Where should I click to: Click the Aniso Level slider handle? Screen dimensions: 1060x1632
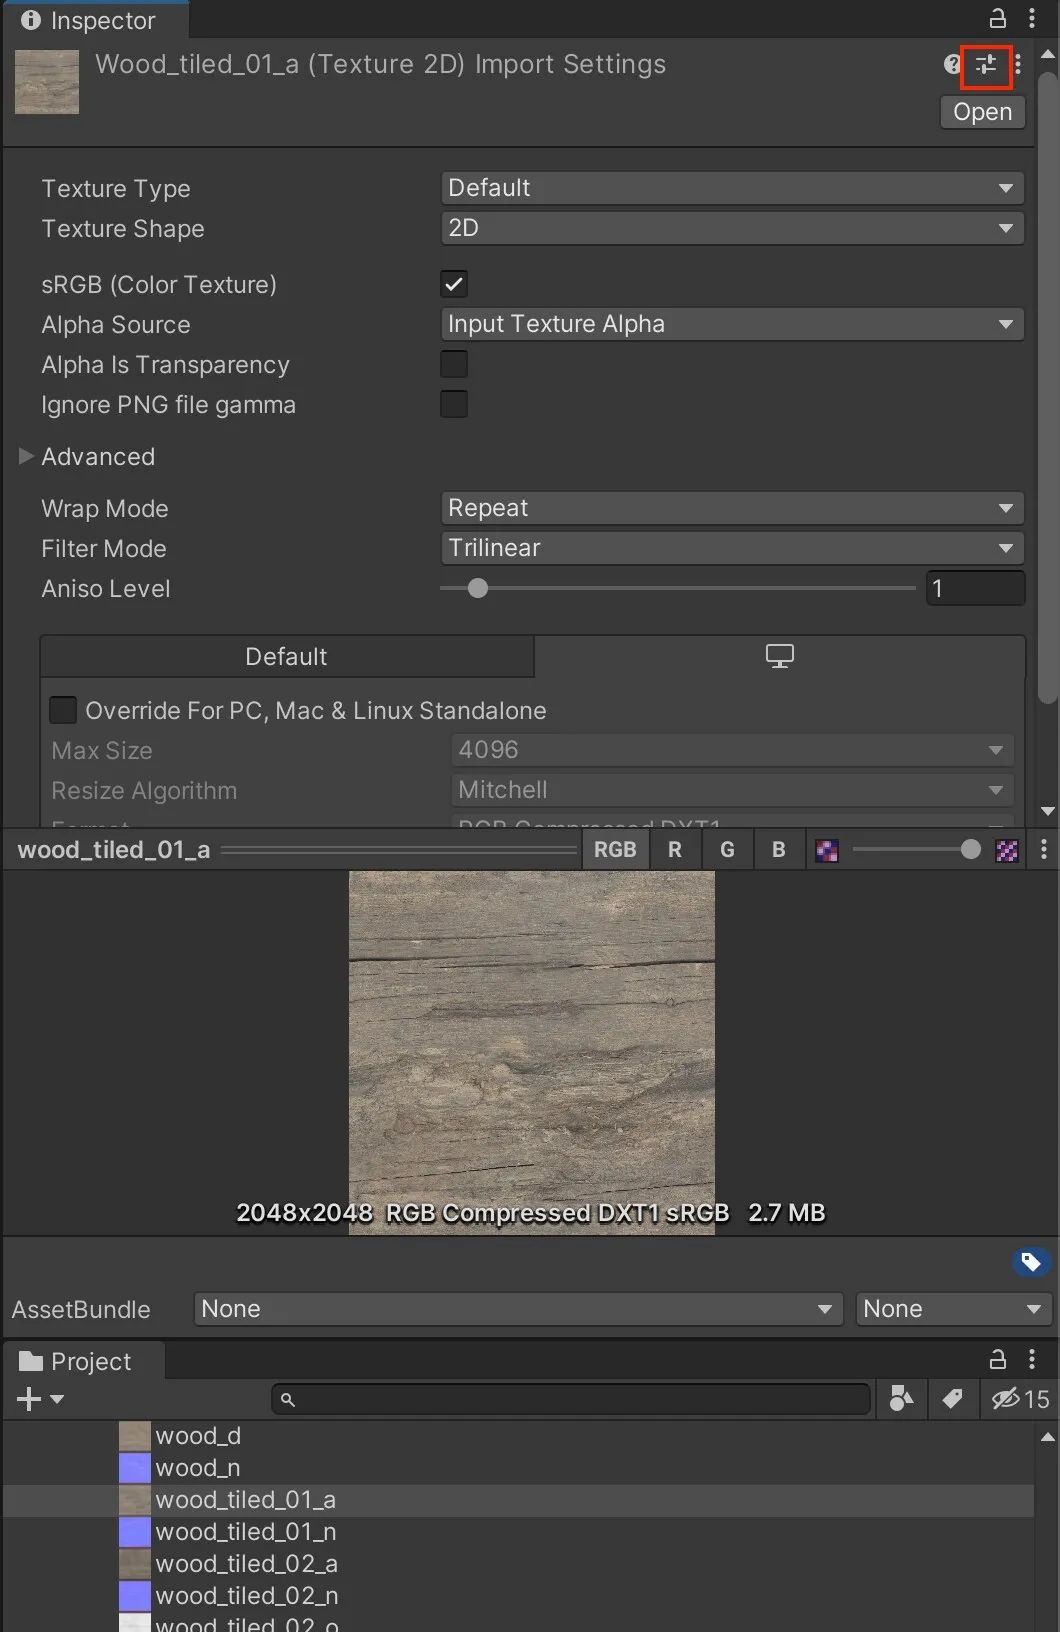(478, 589)
